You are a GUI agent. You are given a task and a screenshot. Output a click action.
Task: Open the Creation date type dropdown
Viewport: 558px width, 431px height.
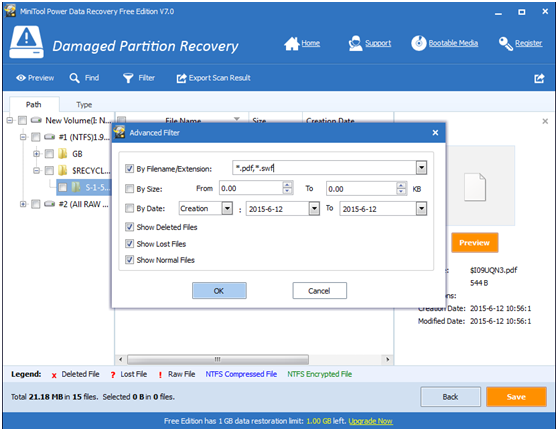[x=227, y=208]
